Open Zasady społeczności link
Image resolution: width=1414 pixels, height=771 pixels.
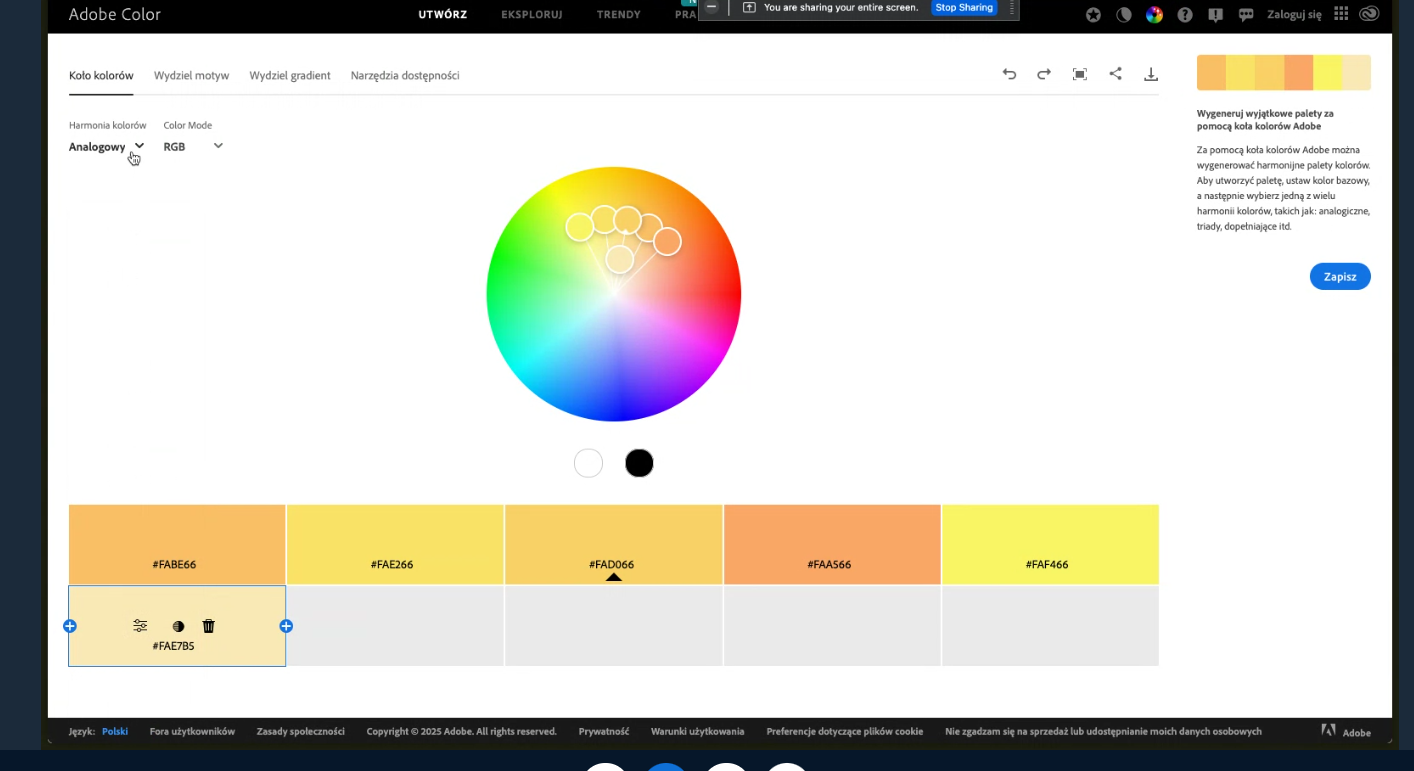tap(301, 731)
